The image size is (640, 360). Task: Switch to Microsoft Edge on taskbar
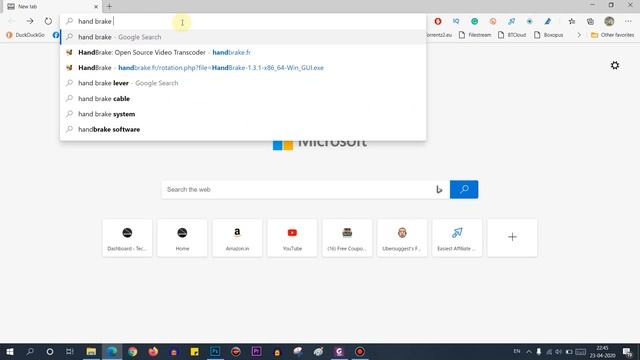(112, 351)
